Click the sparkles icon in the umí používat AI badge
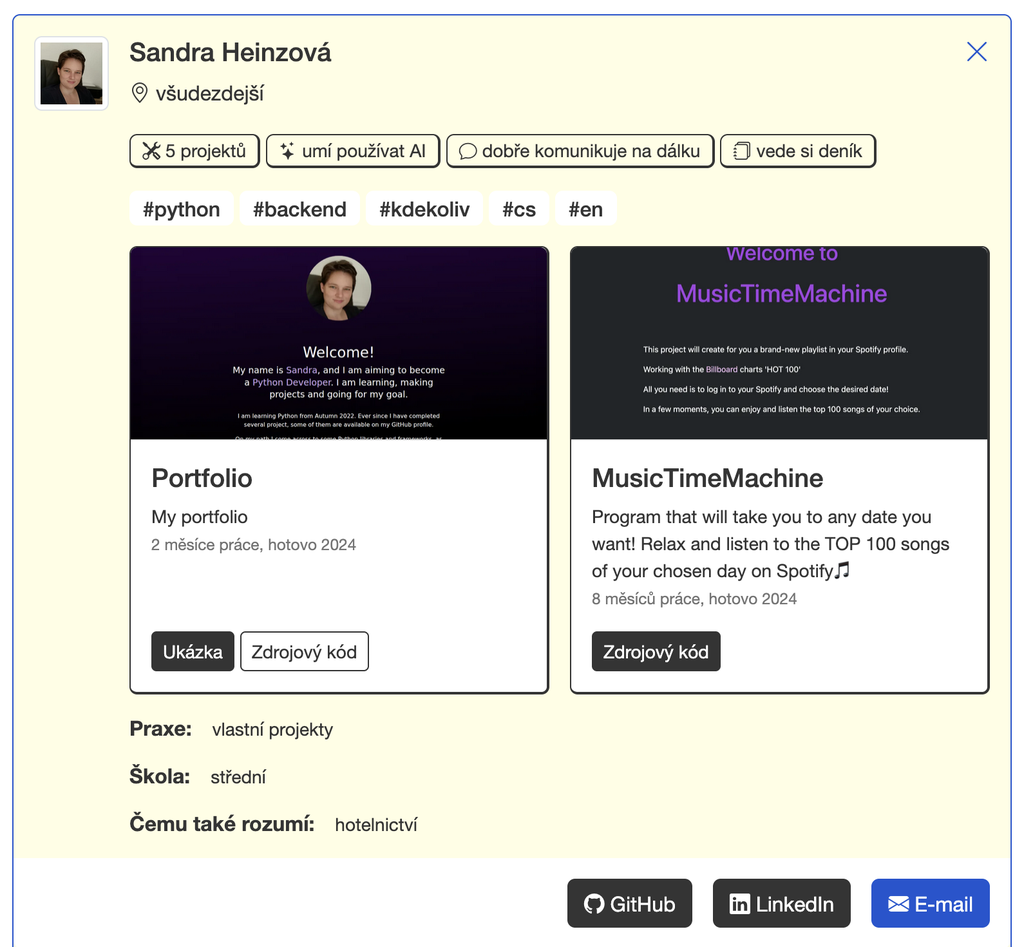Screen dimensions: 1024x947 tap(287, 151)
